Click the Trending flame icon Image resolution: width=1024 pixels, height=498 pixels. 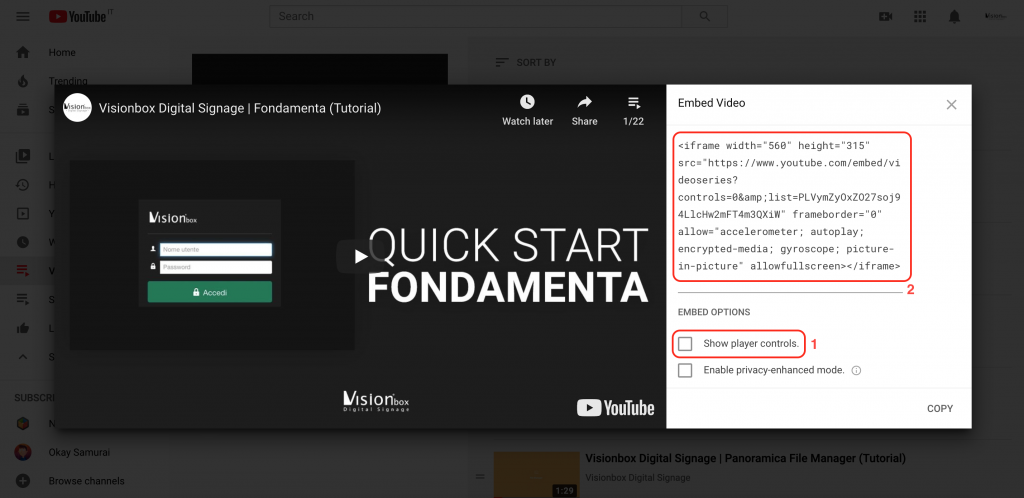point(23,81)
